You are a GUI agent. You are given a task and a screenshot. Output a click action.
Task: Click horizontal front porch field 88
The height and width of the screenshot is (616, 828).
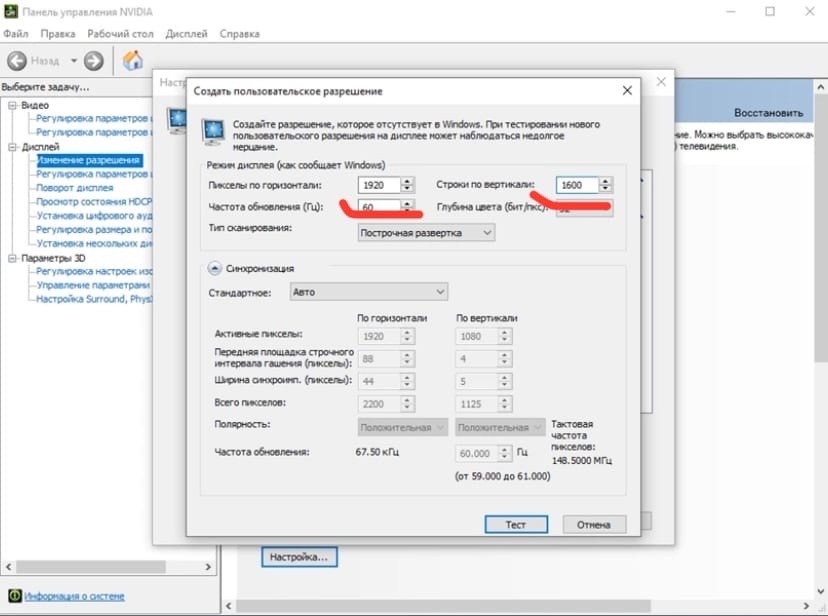[379, 359]
